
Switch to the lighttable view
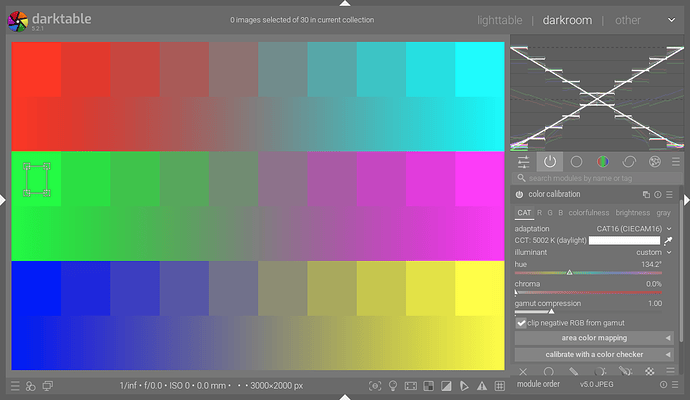499,19
